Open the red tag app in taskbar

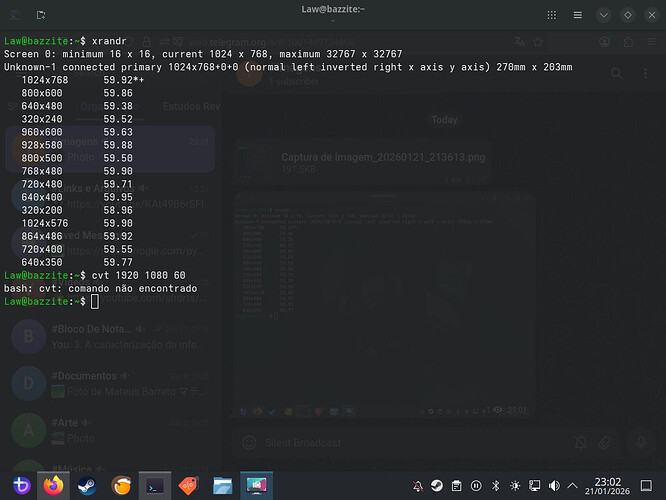click(x=188, y=485)
